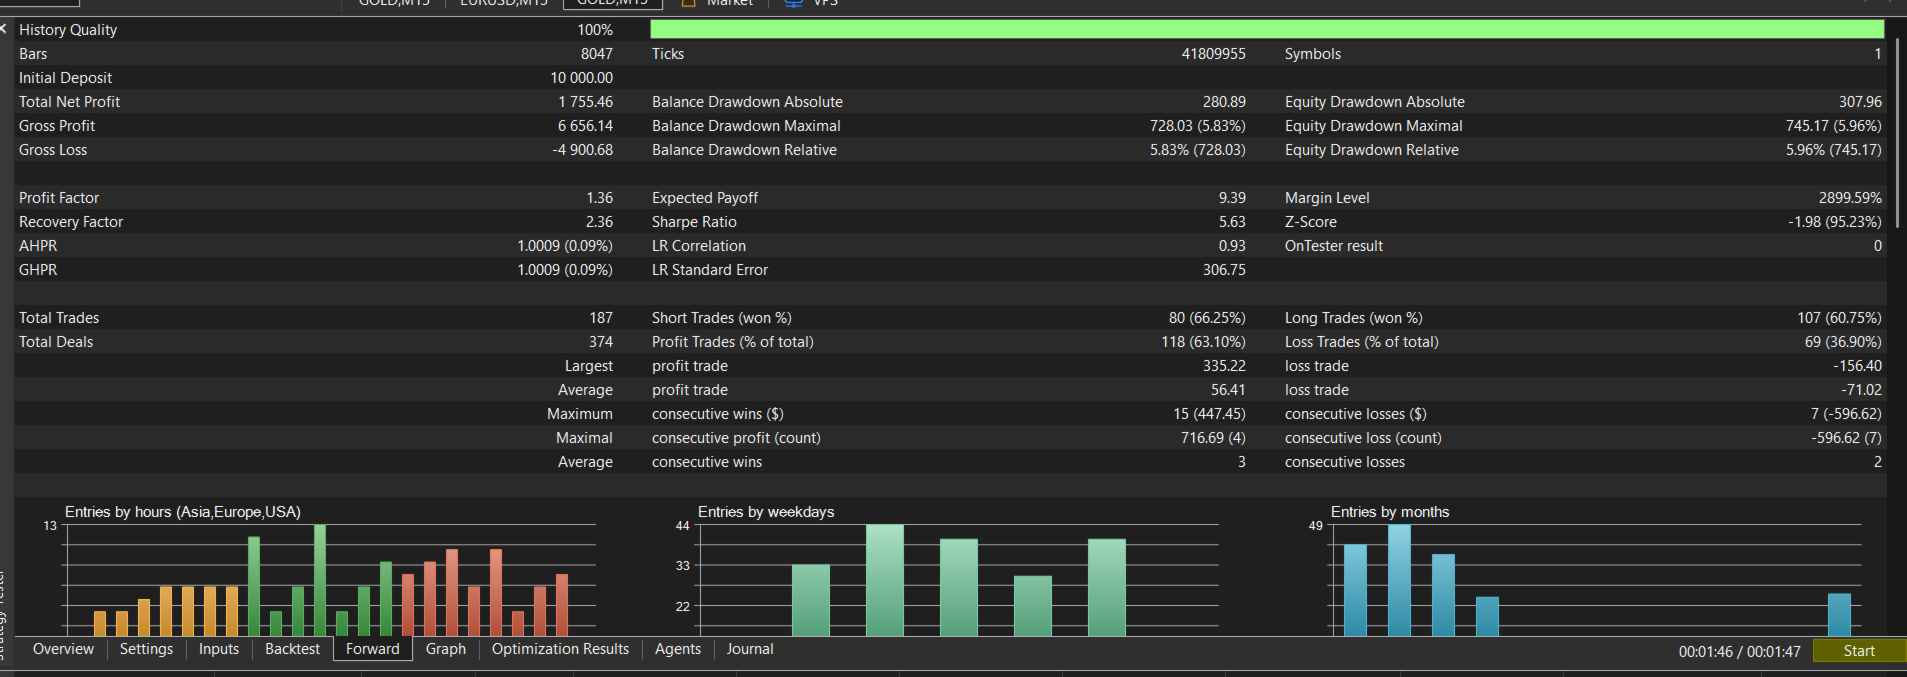Select the Inputs tab
Screen dimensions: 1907x677
pyautogui.click(x=219, y=649)
